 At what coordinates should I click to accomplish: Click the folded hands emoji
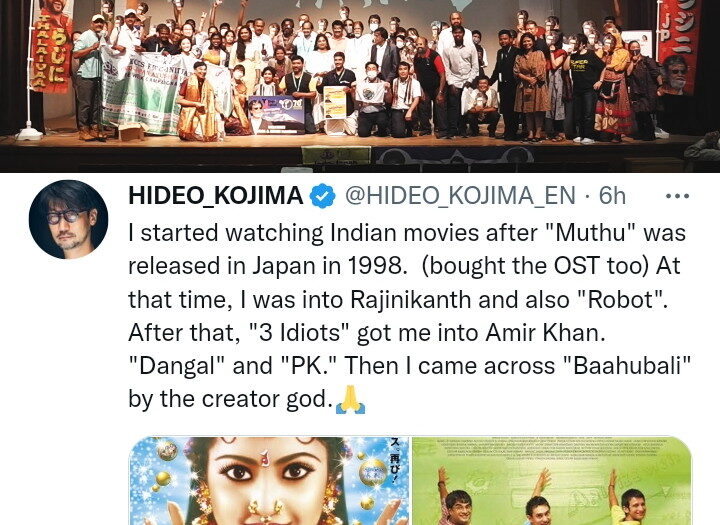click(350, 400)
